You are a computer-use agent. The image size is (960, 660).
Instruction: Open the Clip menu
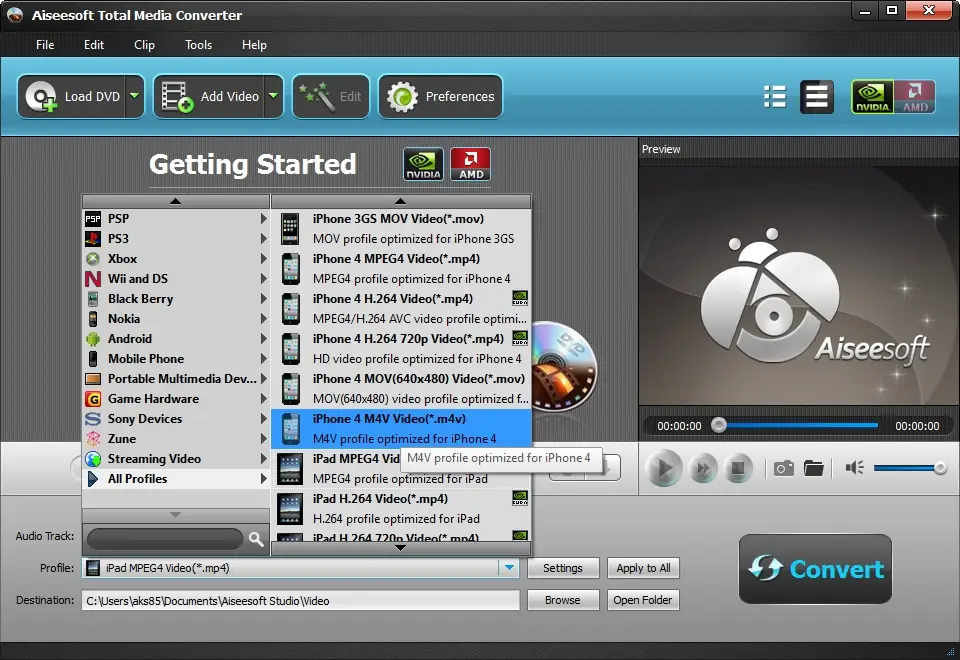(x=144, y=45)
